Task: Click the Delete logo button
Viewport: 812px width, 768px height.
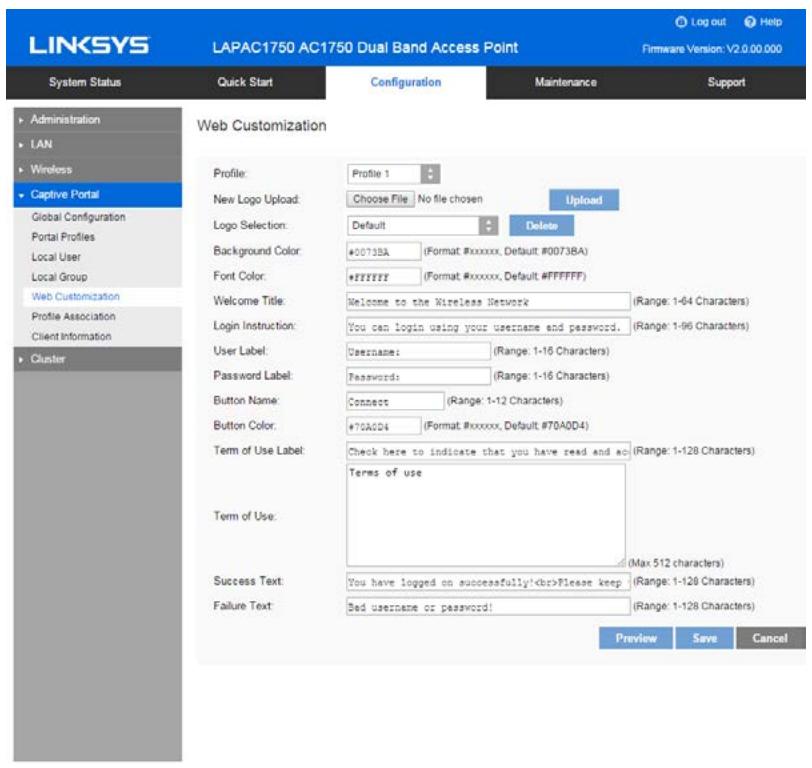Action: (542, 226)
